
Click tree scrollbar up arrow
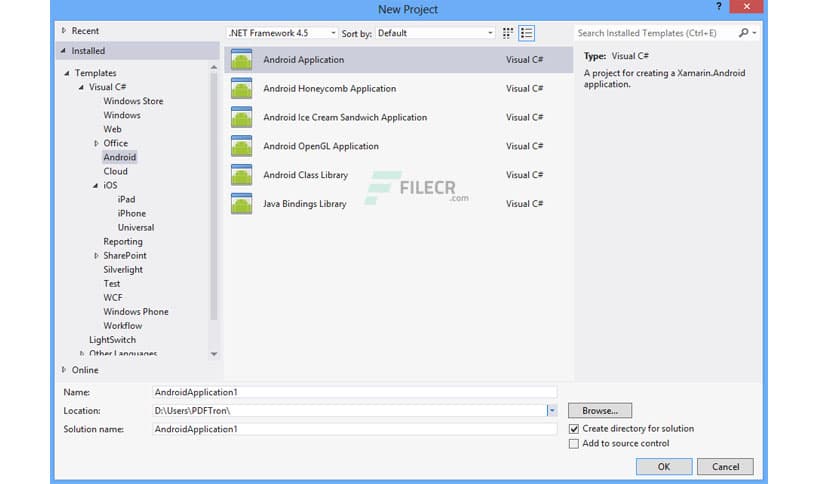point(214,67)
